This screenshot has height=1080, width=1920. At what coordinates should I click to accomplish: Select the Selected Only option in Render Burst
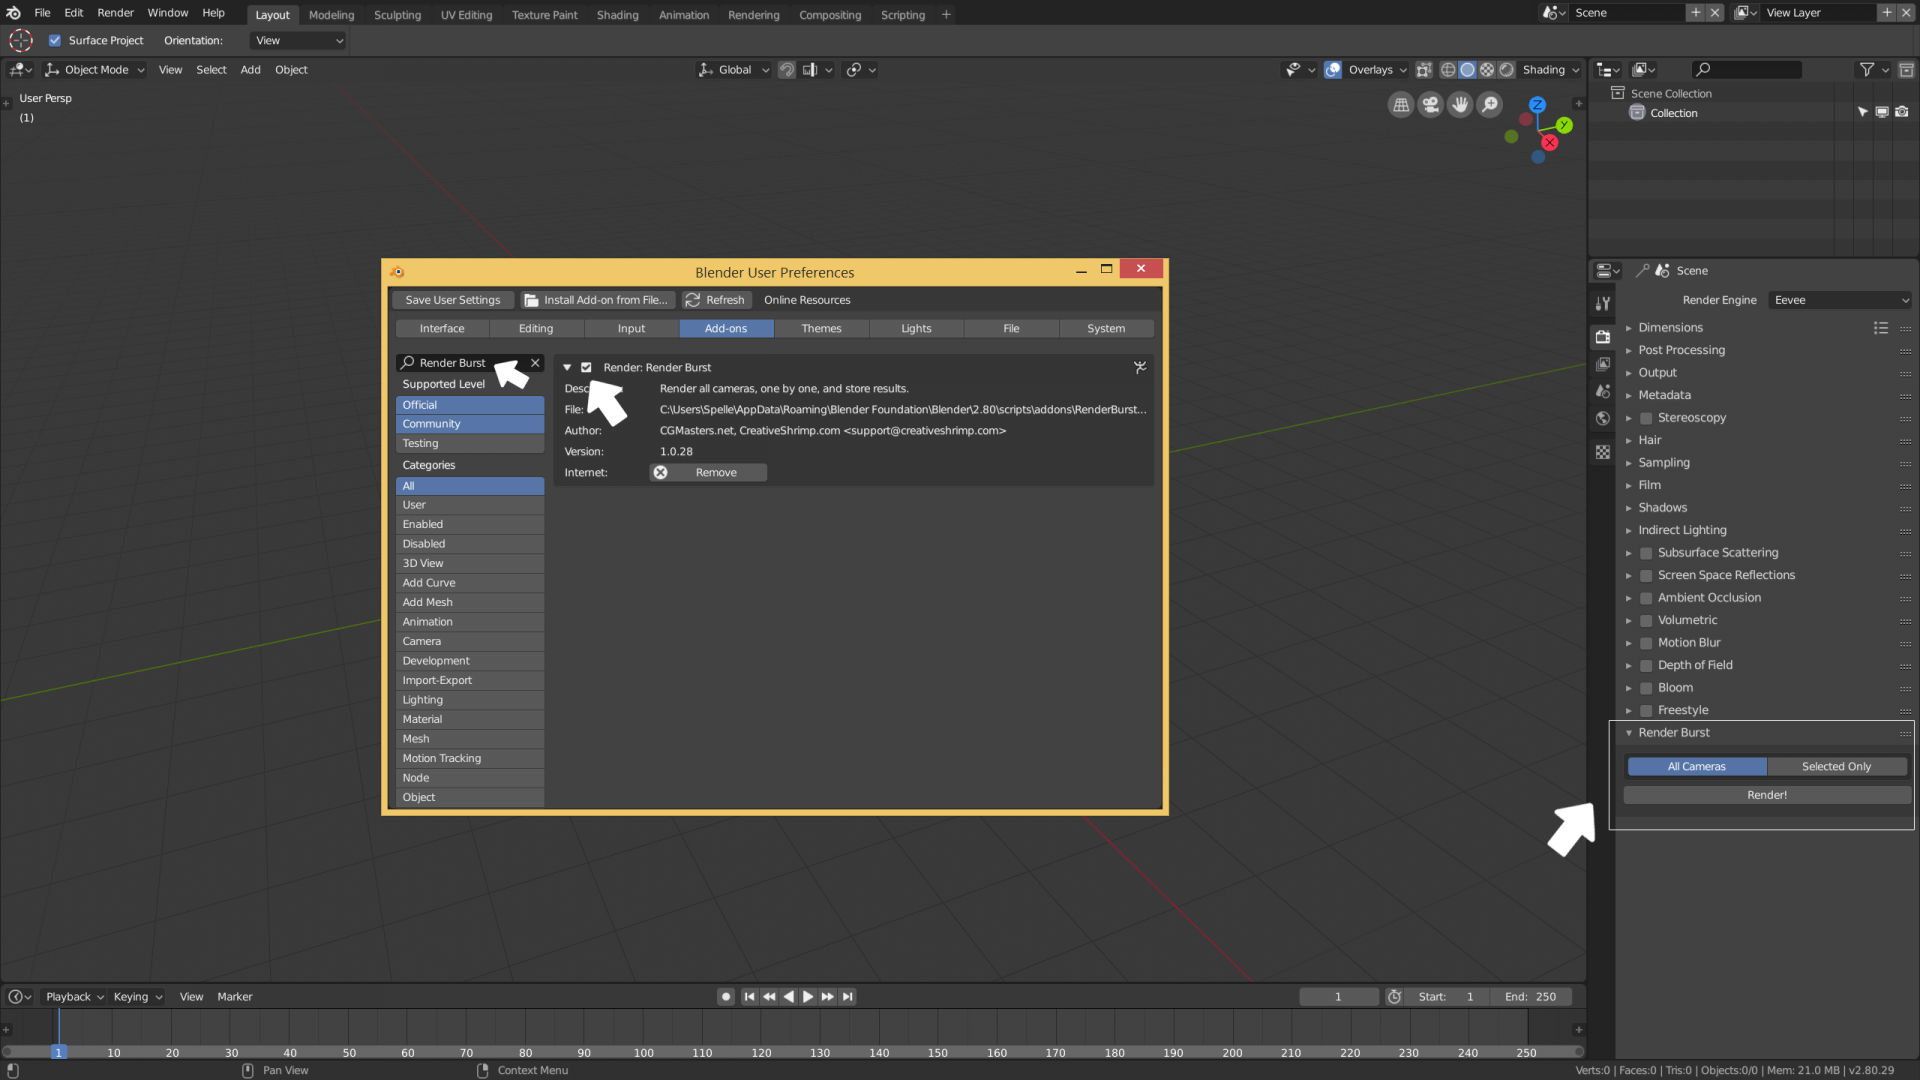1836,766
